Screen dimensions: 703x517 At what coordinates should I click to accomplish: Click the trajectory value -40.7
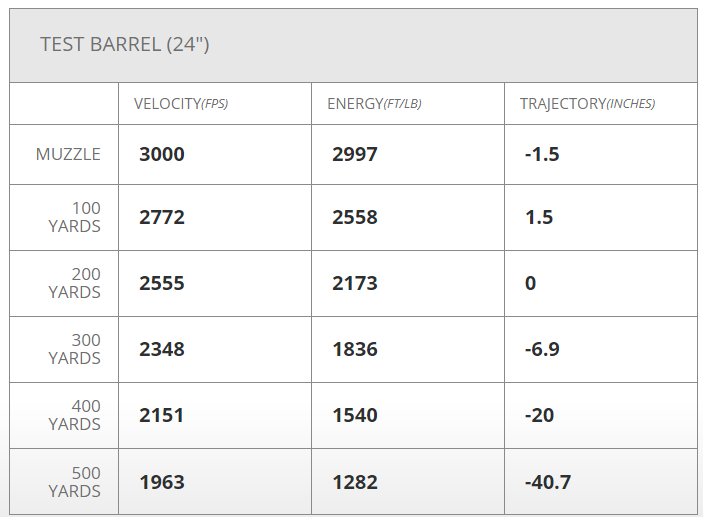(548, 482)
